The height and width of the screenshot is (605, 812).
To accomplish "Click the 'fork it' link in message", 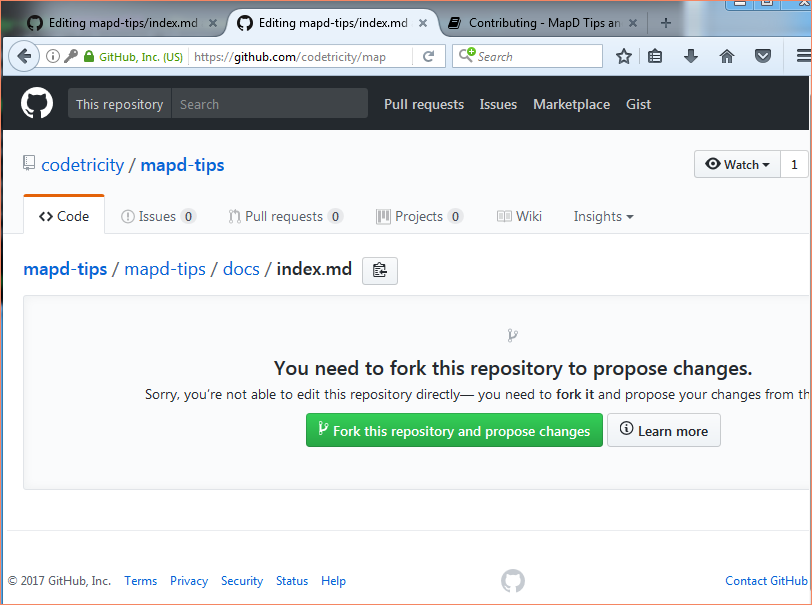I will (x=575, y=394).
